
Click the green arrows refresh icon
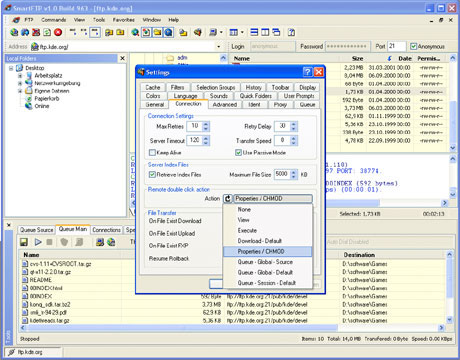(47, 32)
